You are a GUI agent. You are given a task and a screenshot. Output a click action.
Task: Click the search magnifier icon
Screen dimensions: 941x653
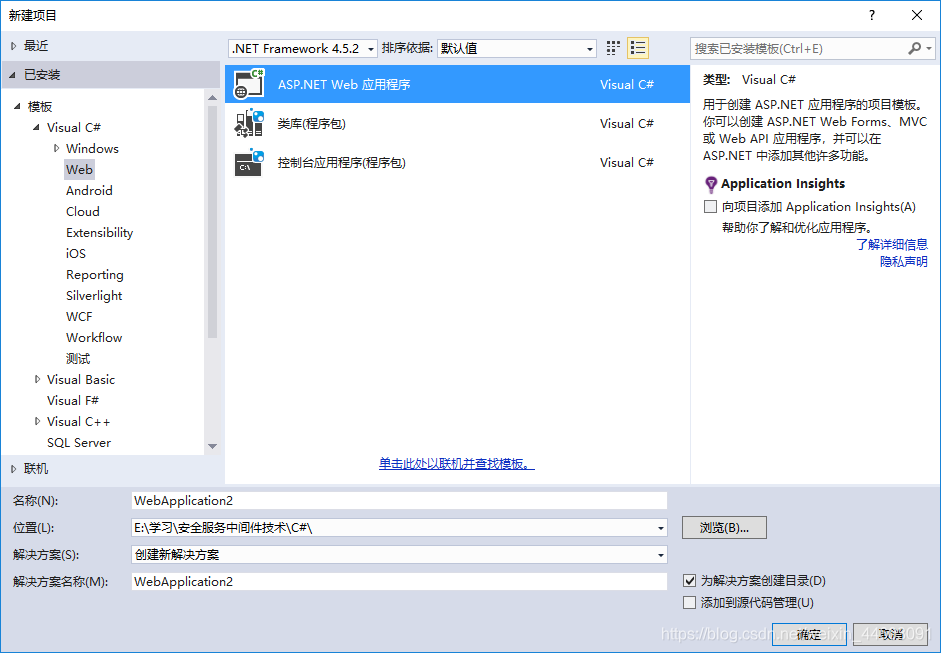click(915, 48)
